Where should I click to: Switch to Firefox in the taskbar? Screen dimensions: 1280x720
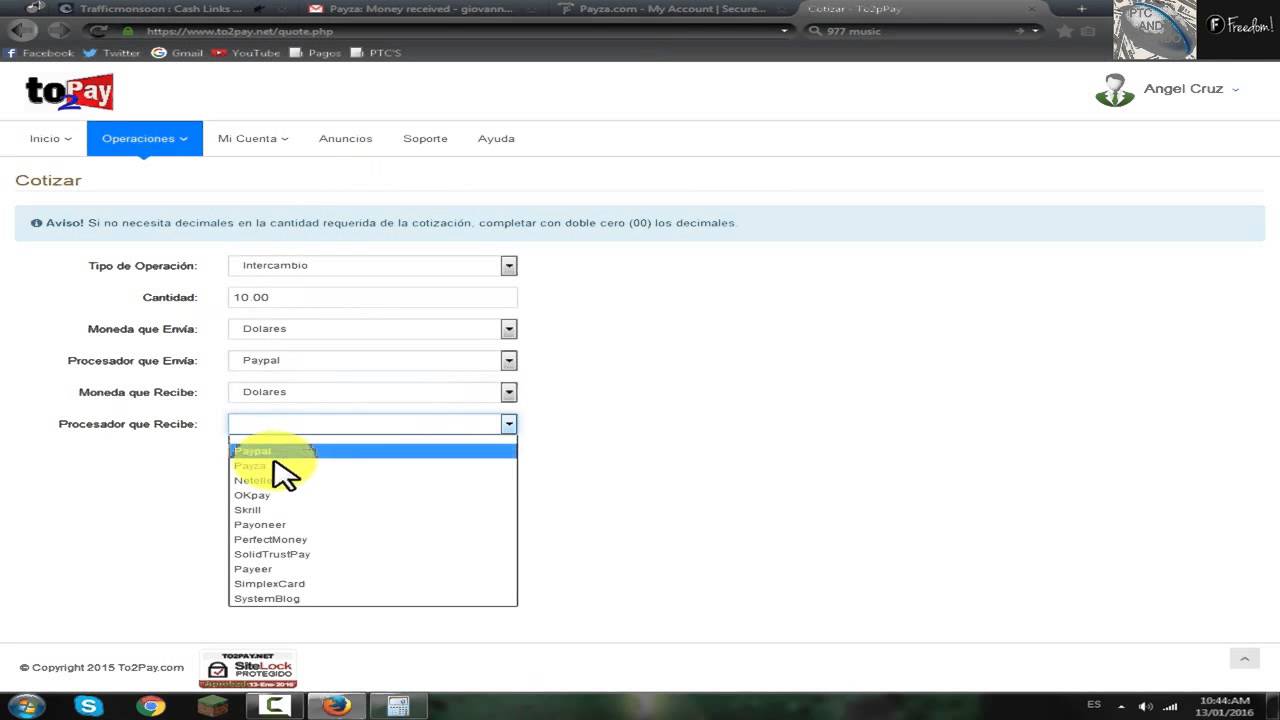pyautogui.click(x=337, y=706)
